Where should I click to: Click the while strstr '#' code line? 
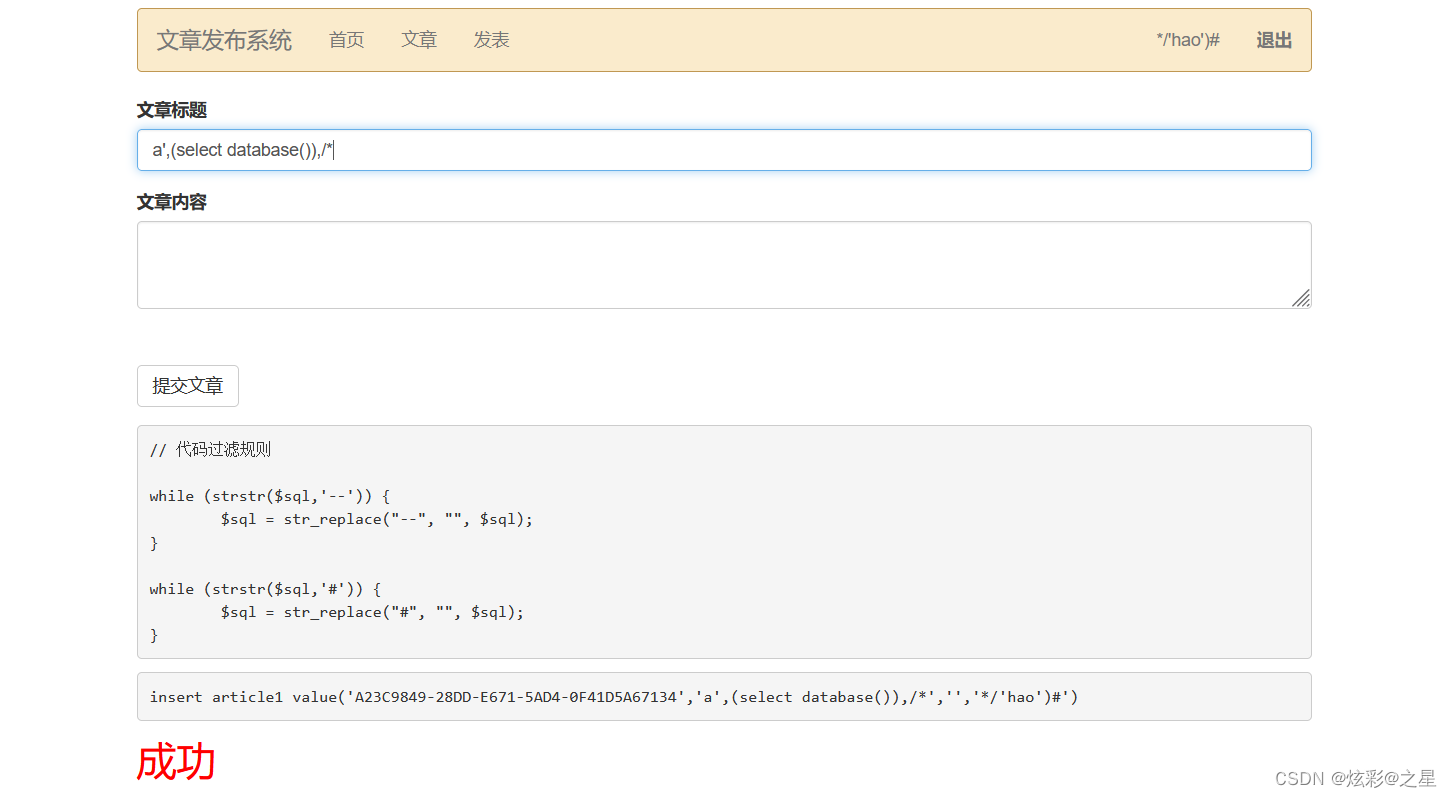265,589
